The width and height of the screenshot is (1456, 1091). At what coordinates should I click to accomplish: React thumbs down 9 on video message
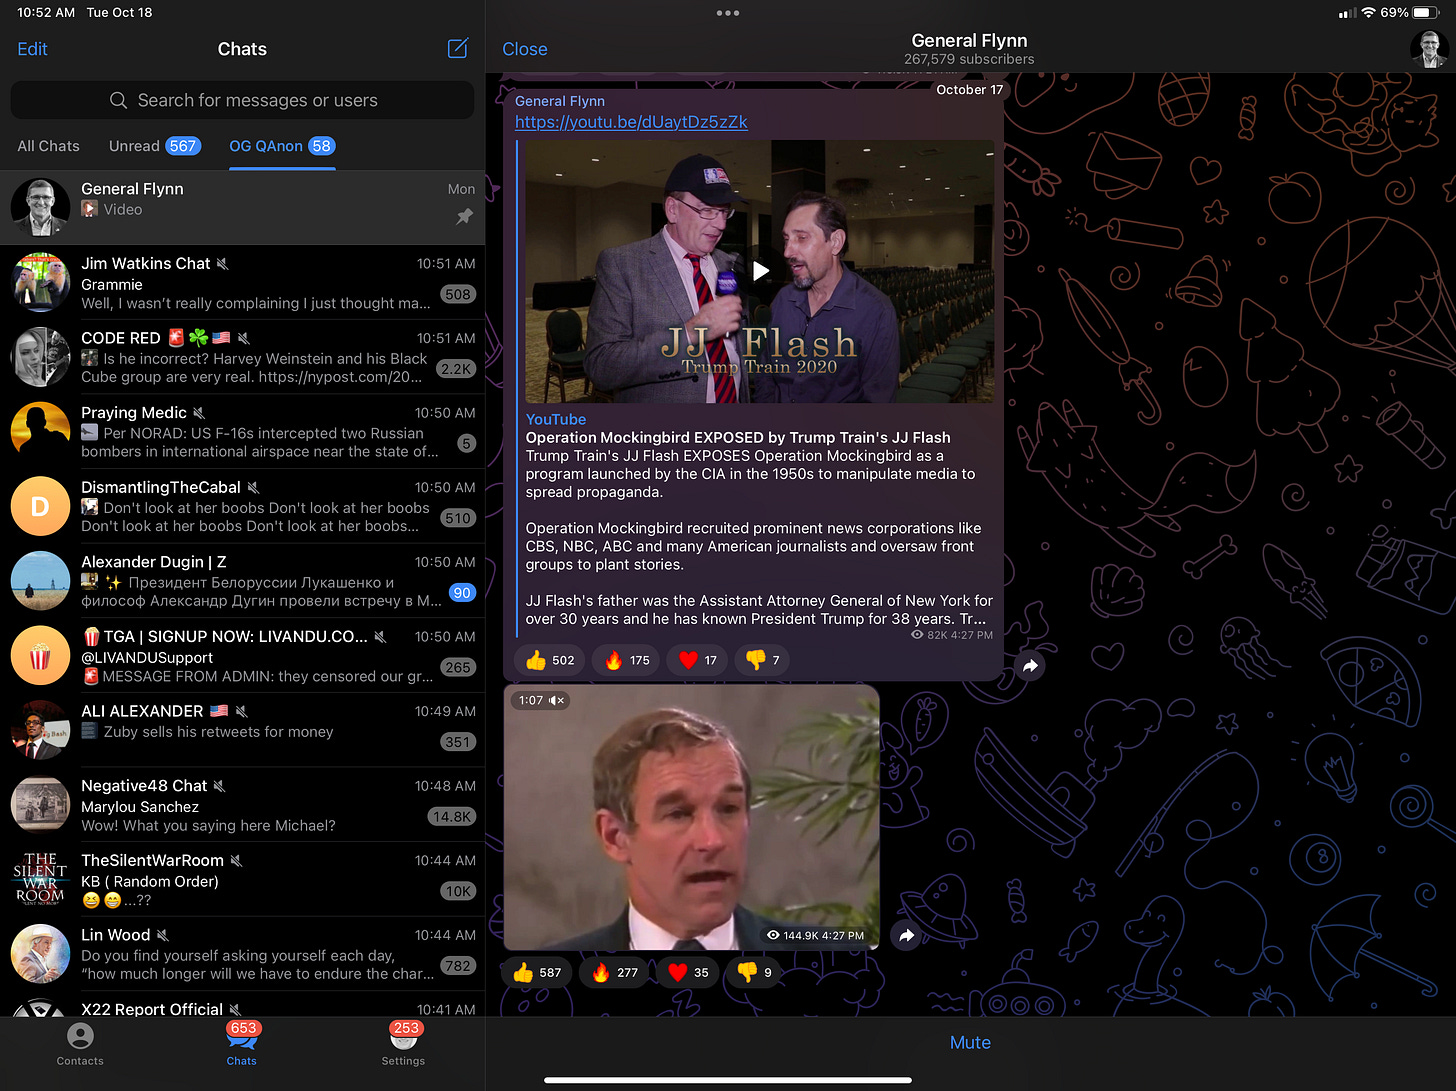[x=755, y=972]
